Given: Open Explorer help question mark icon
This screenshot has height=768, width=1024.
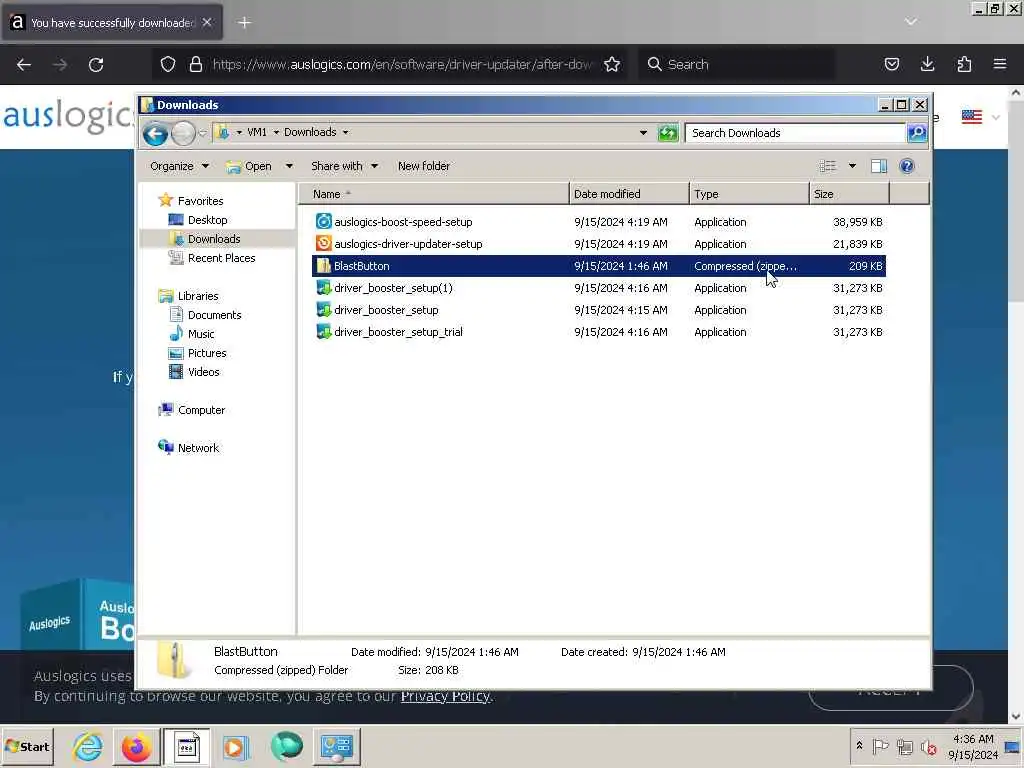Looking at the screenshot, I should tap(906, 166).
